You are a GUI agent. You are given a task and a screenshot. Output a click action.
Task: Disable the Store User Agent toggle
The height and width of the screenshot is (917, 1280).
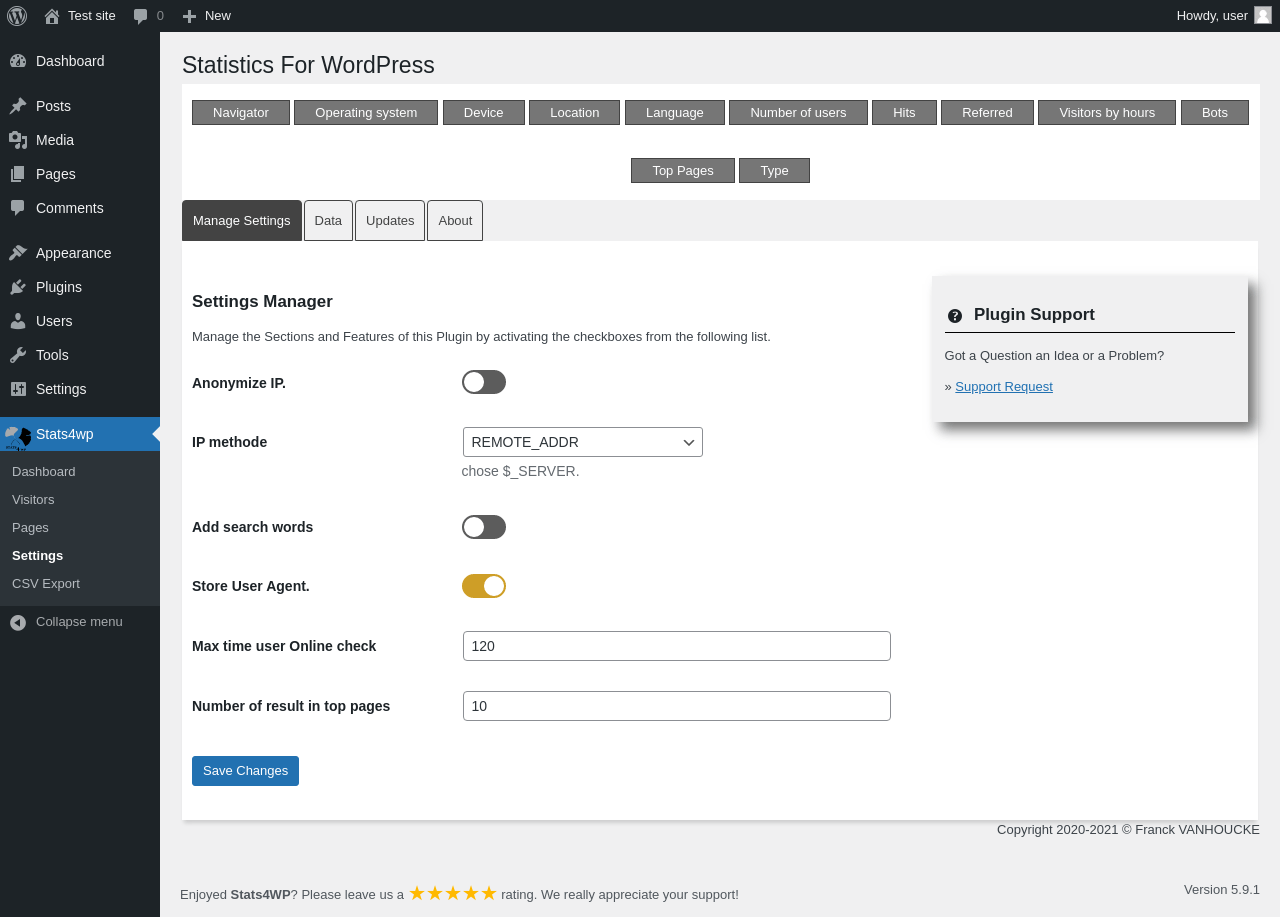point(484,586)
